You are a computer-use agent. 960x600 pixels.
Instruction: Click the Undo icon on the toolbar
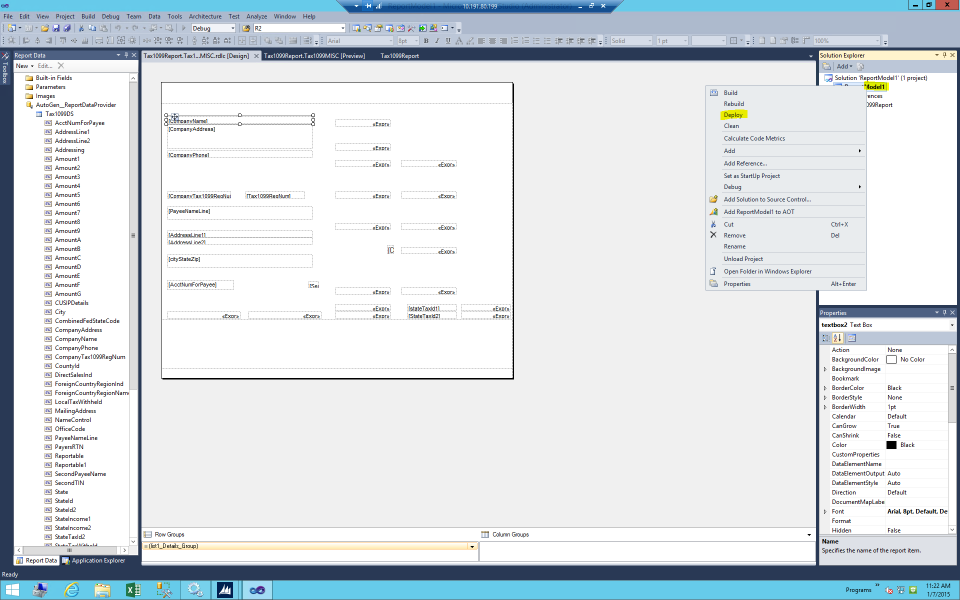click(x=117, y=29)
